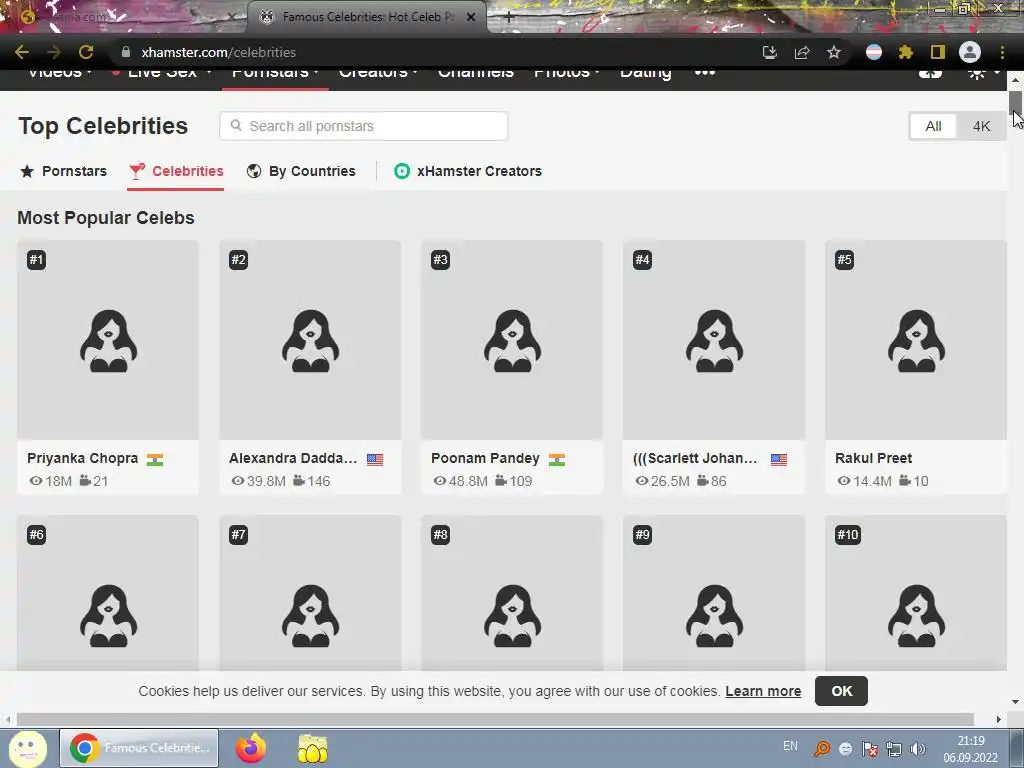Open the Pornstars star tab
1024x768 pixels.
(x=63, y=171)
